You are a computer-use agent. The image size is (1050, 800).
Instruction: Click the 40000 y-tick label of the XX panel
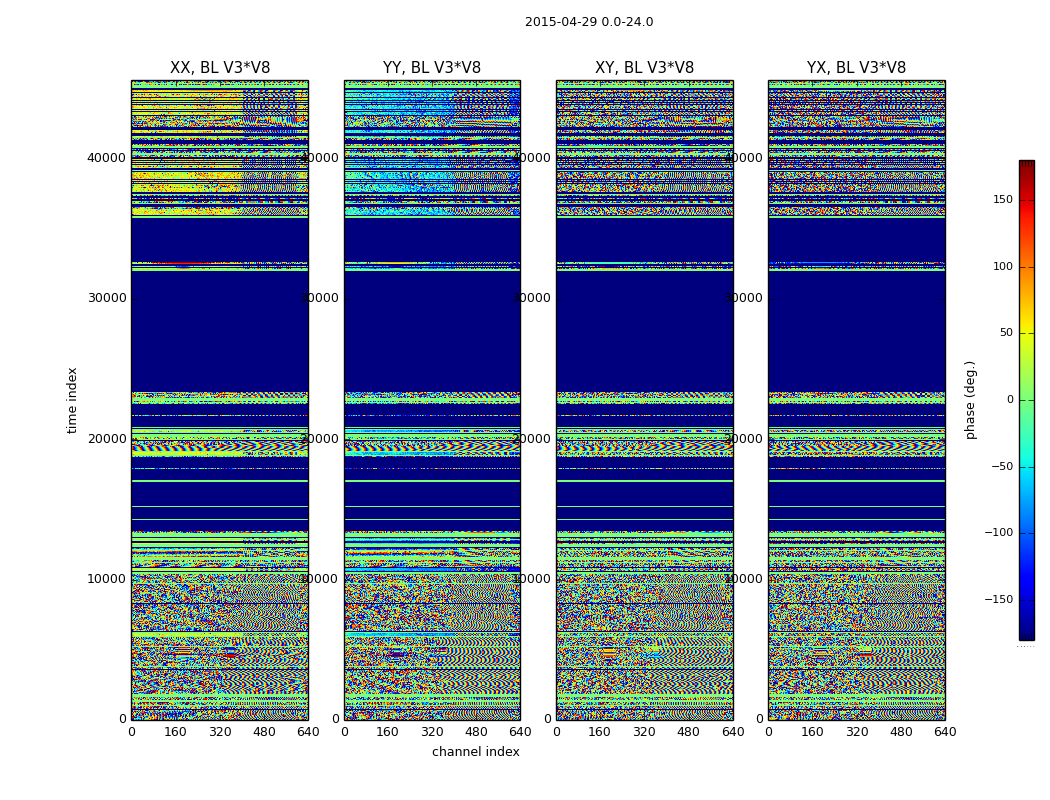tap(106, 157)
